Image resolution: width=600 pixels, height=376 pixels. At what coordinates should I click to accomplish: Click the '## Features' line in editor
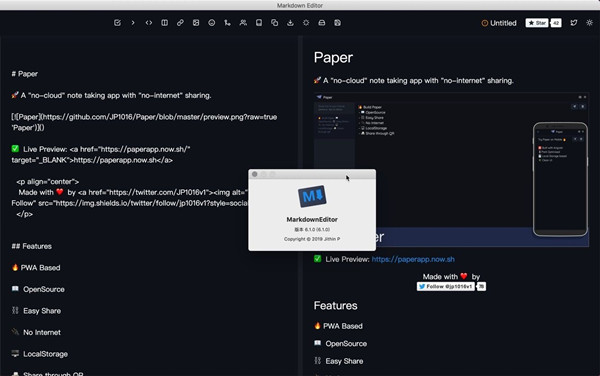31,246
